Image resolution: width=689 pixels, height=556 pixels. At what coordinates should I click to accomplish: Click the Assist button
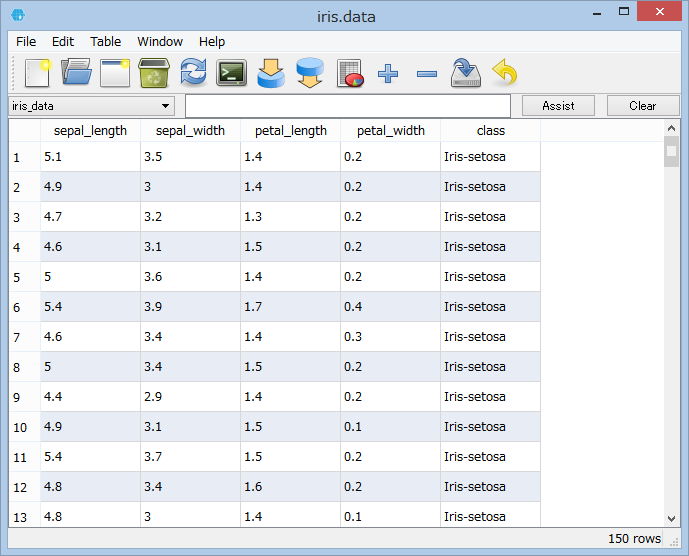[x=558, y=106]
